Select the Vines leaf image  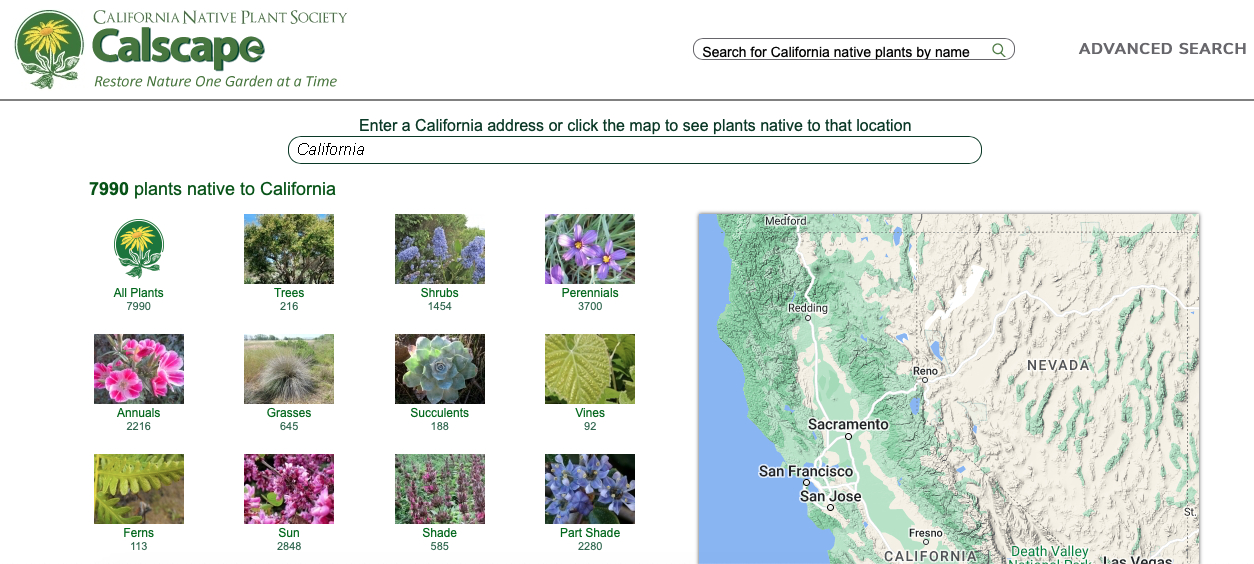click(x=590, y=369)
